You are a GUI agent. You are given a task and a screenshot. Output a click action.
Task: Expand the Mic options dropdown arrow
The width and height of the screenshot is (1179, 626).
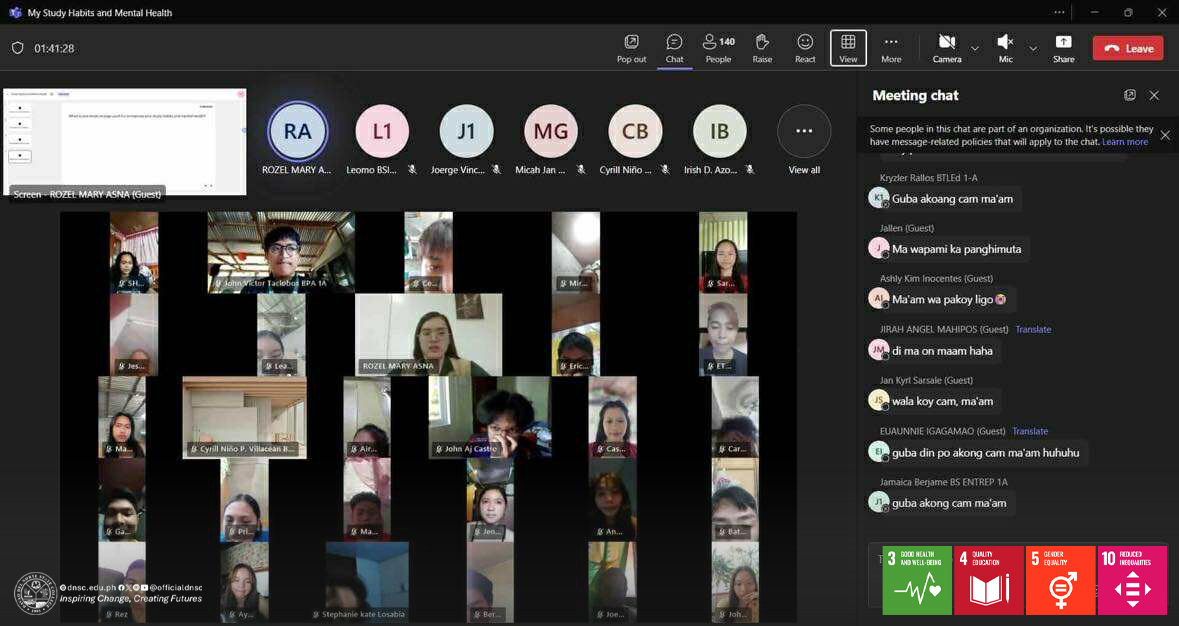tap(1033, 48)
